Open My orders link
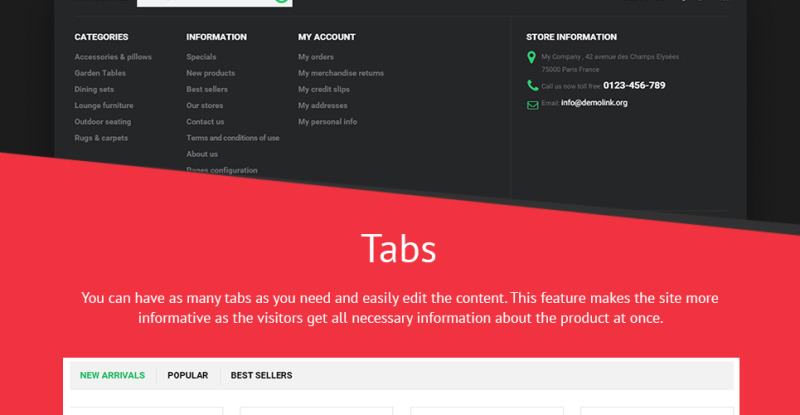The image size is (800, 415). tap(316, 57)
